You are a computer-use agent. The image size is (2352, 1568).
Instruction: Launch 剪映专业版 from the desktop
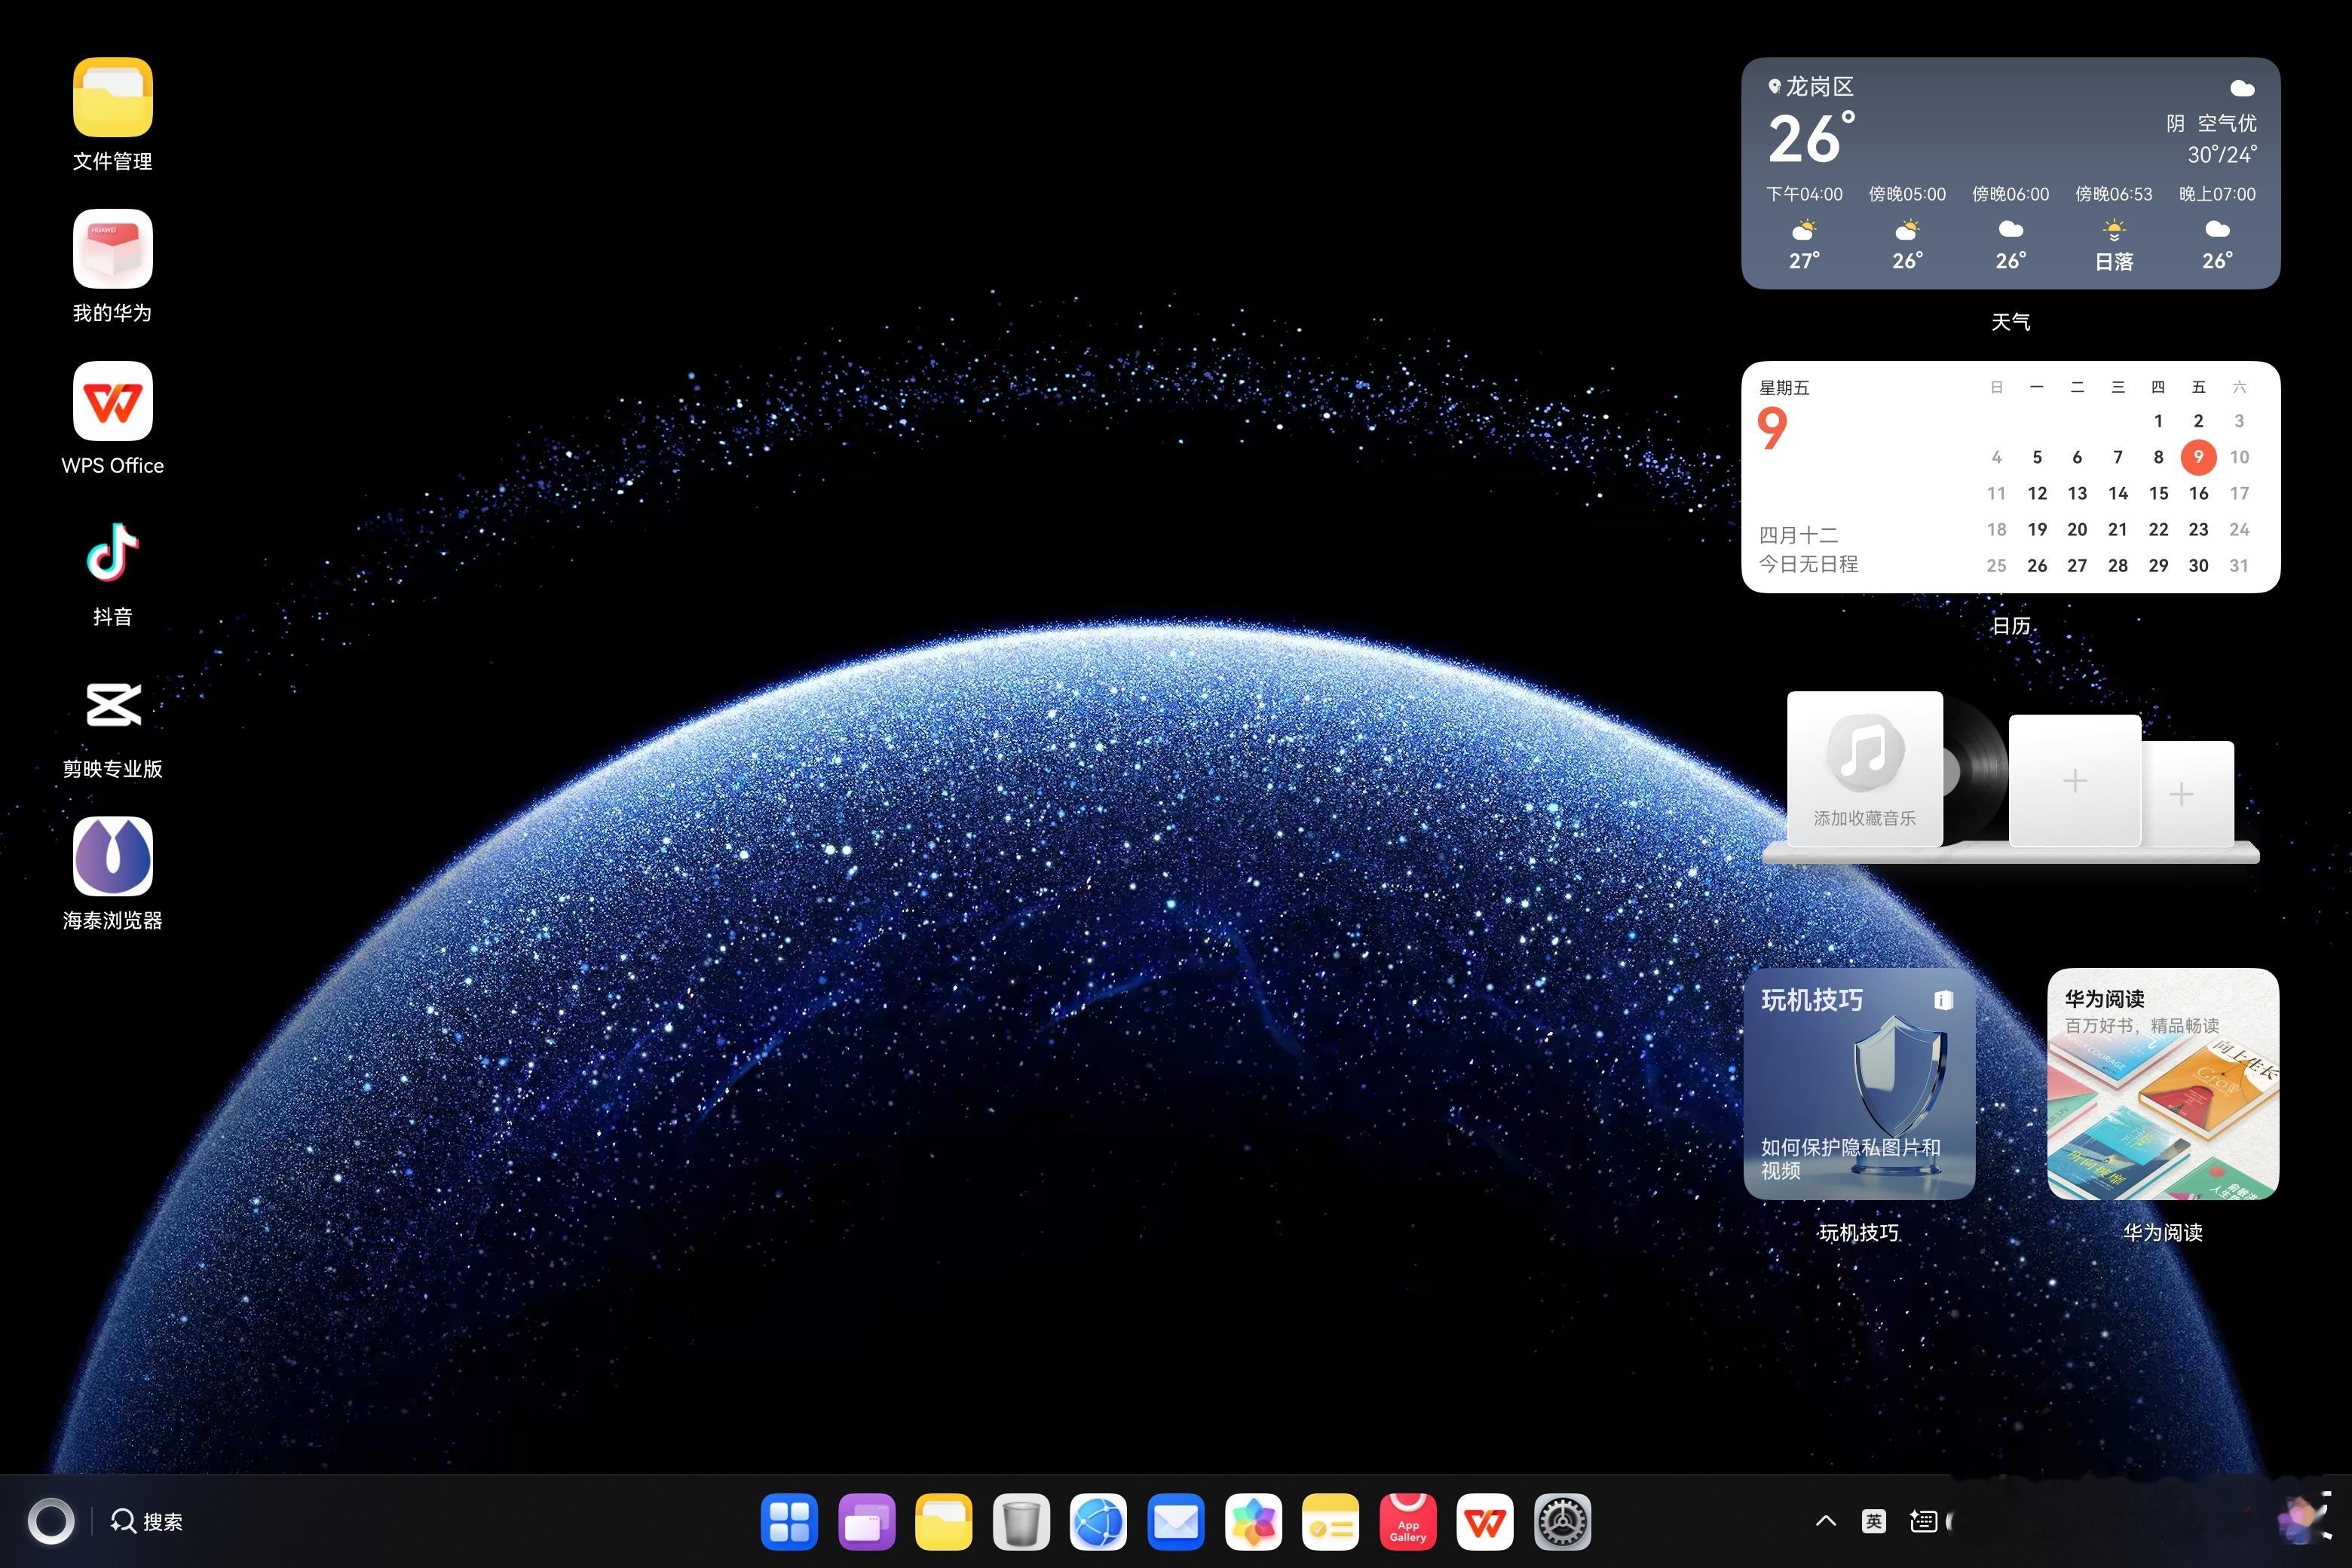pyautogui.click(x=112, y=705)
